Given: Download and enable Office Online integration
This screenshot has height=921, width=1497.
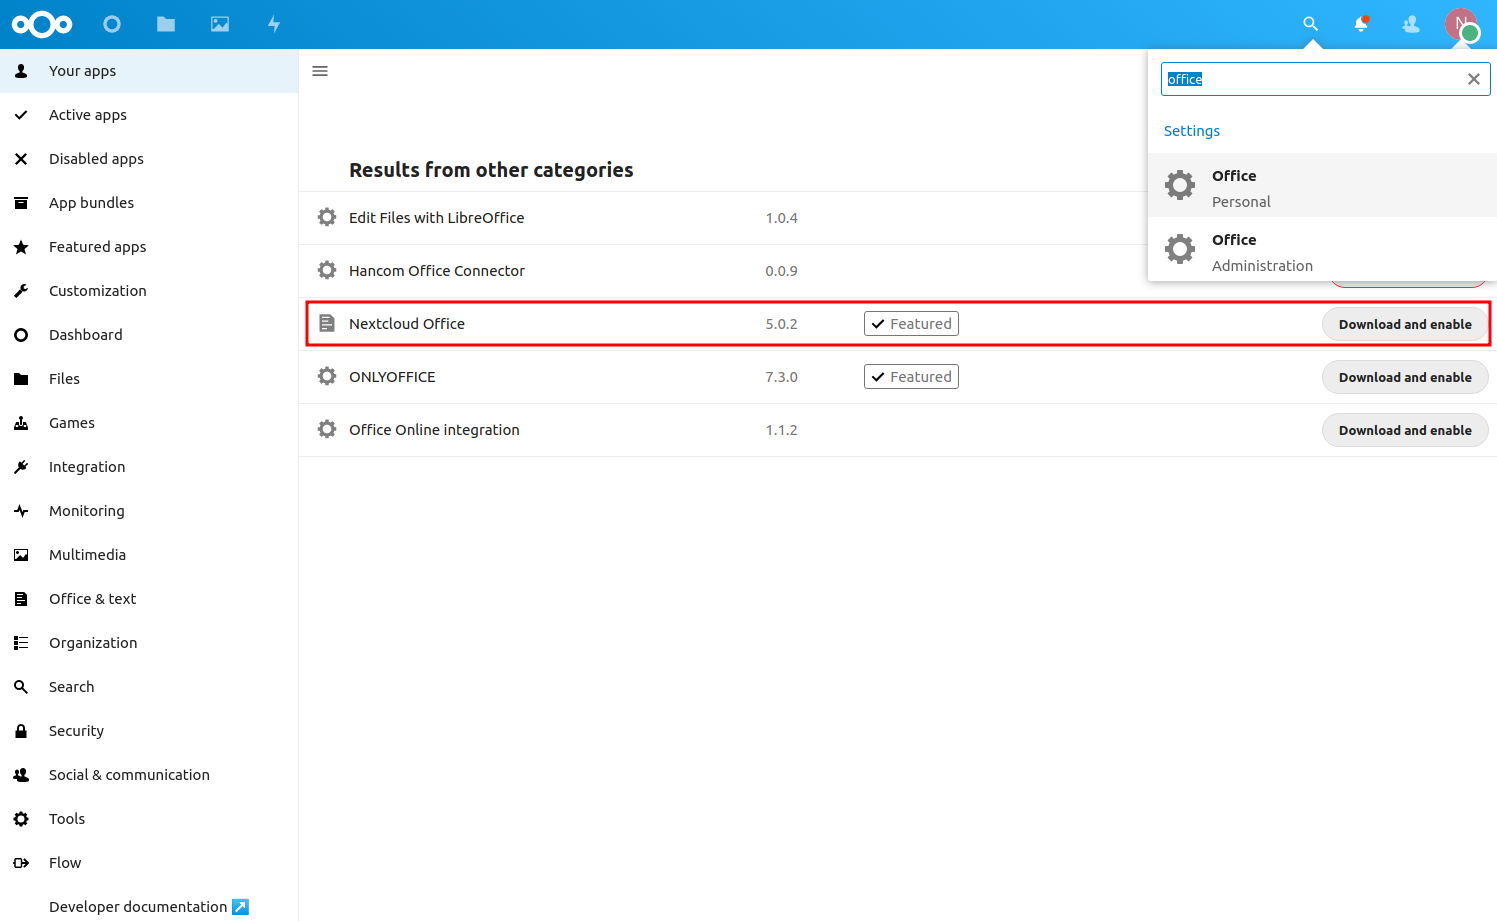Looking at the screenshot, I should click(x=1405, y=430).
